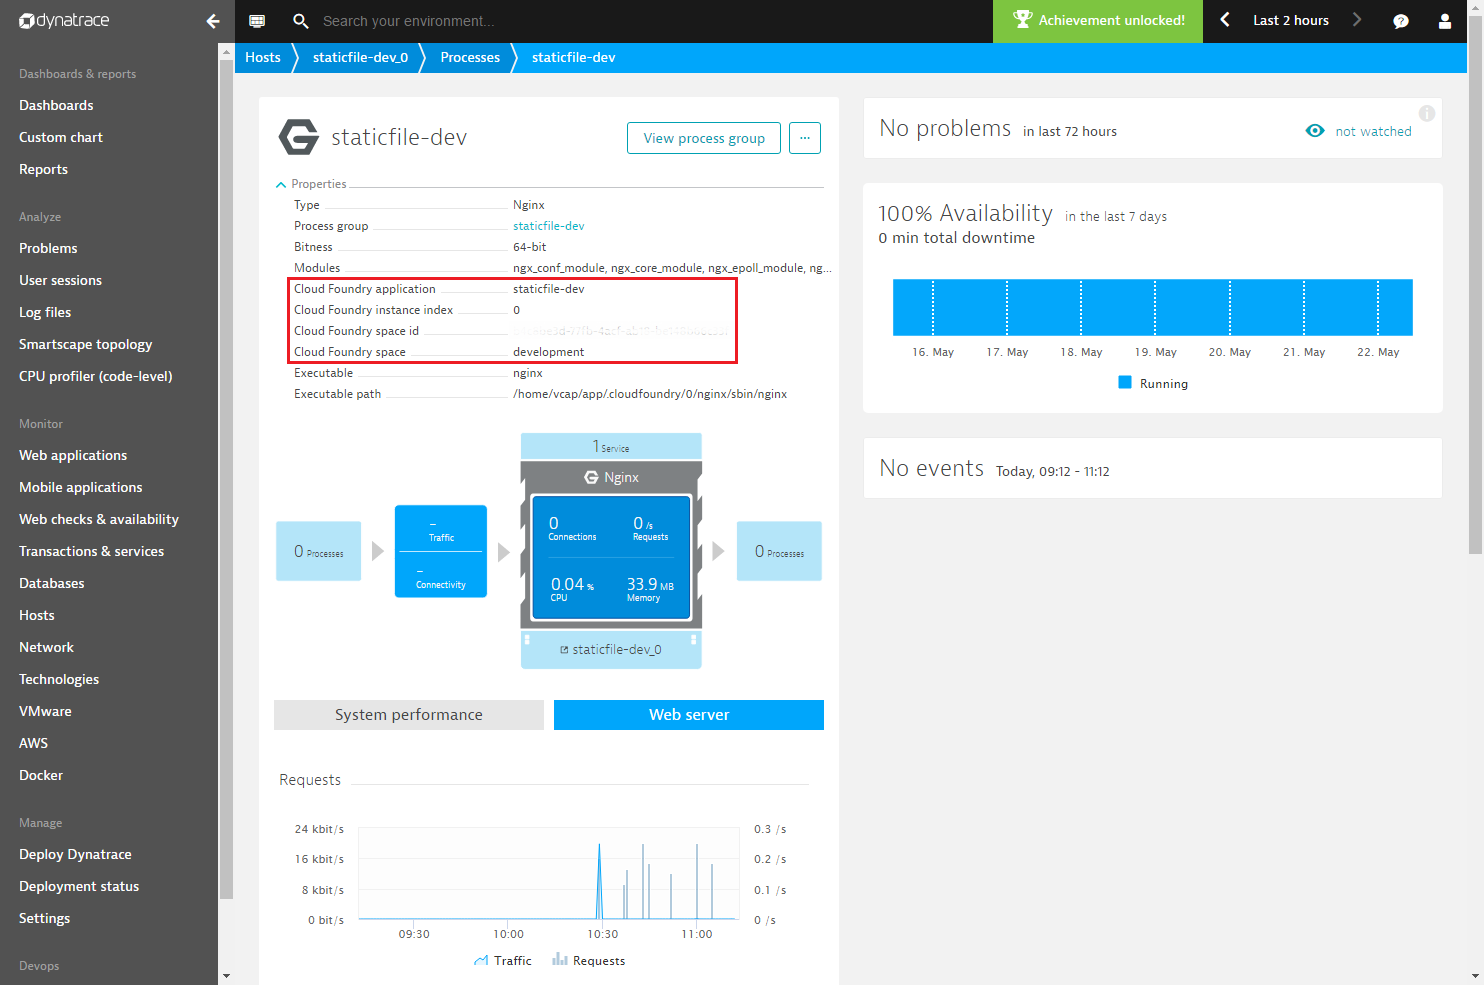Open Hosts in sidebar
The width and height of the screenshot is (1484, 985).
[37, 615]
